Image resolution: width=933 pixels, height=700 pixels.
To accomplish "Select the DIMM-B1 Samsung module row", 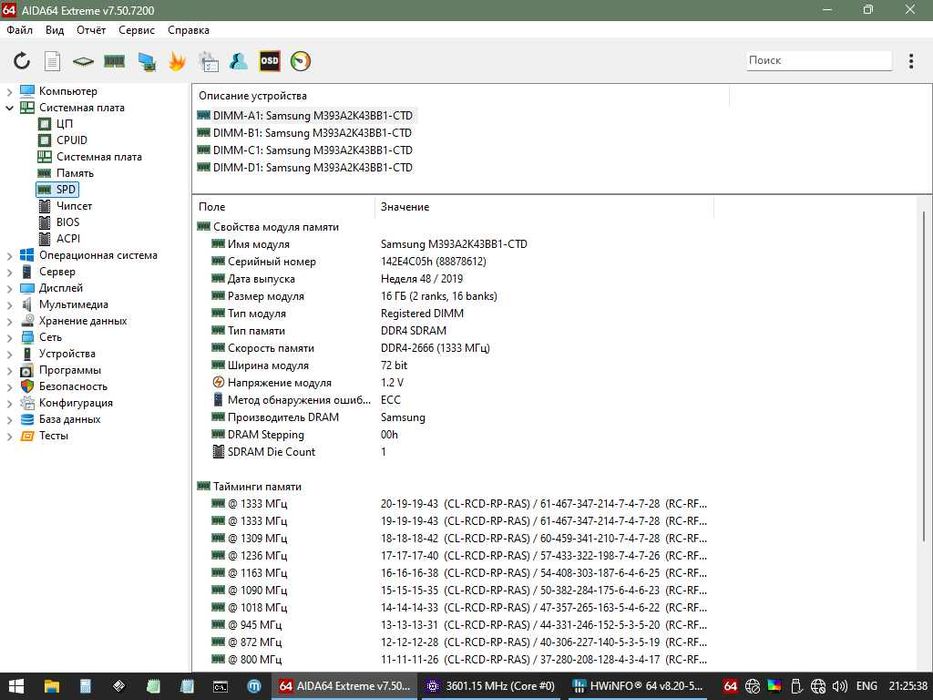I will 305,133.
